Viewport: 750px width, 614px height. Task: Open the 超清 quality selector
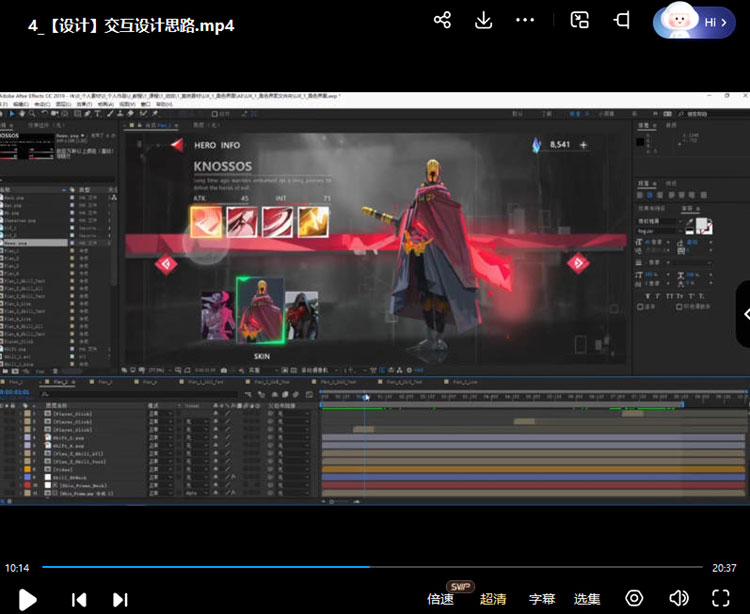[x=493, y=599]
